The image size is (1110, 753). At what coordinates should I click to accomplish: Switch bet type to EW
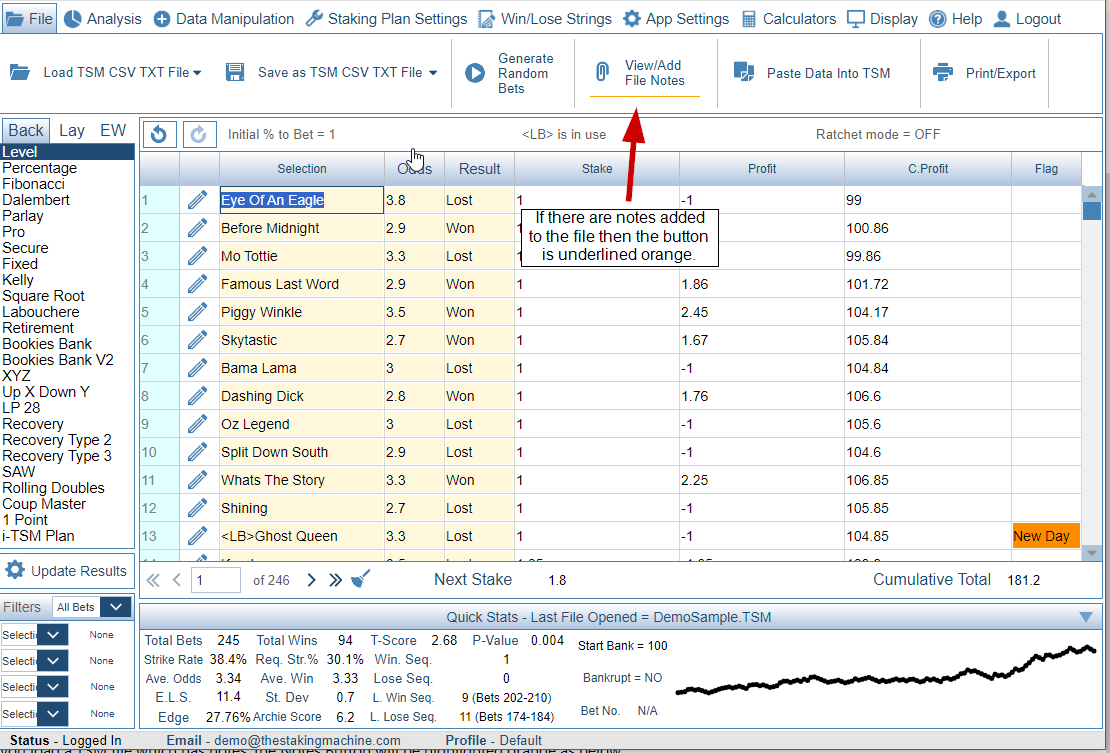tap(113, 130)
